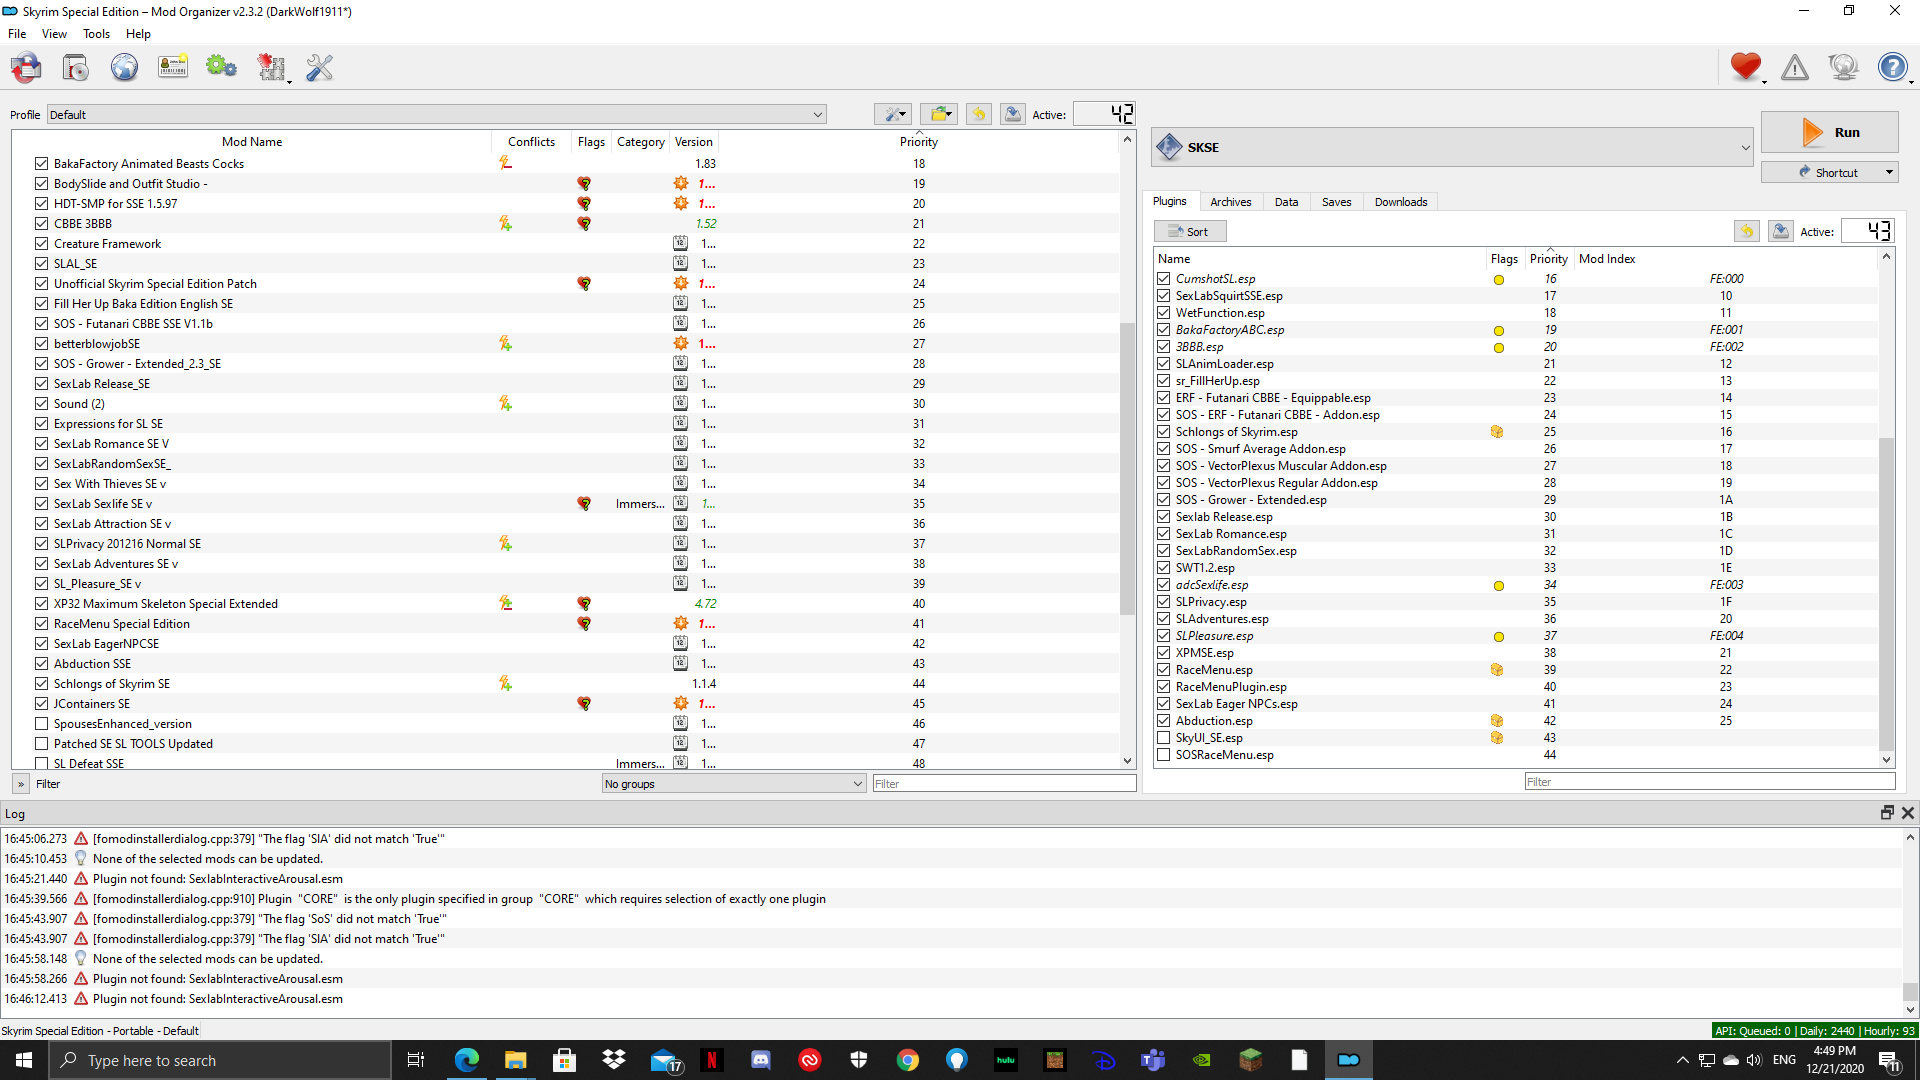Screen dimensions: 1920x1080
Task: Open the Instance manager toolbar icon
Action: point(26,68)
